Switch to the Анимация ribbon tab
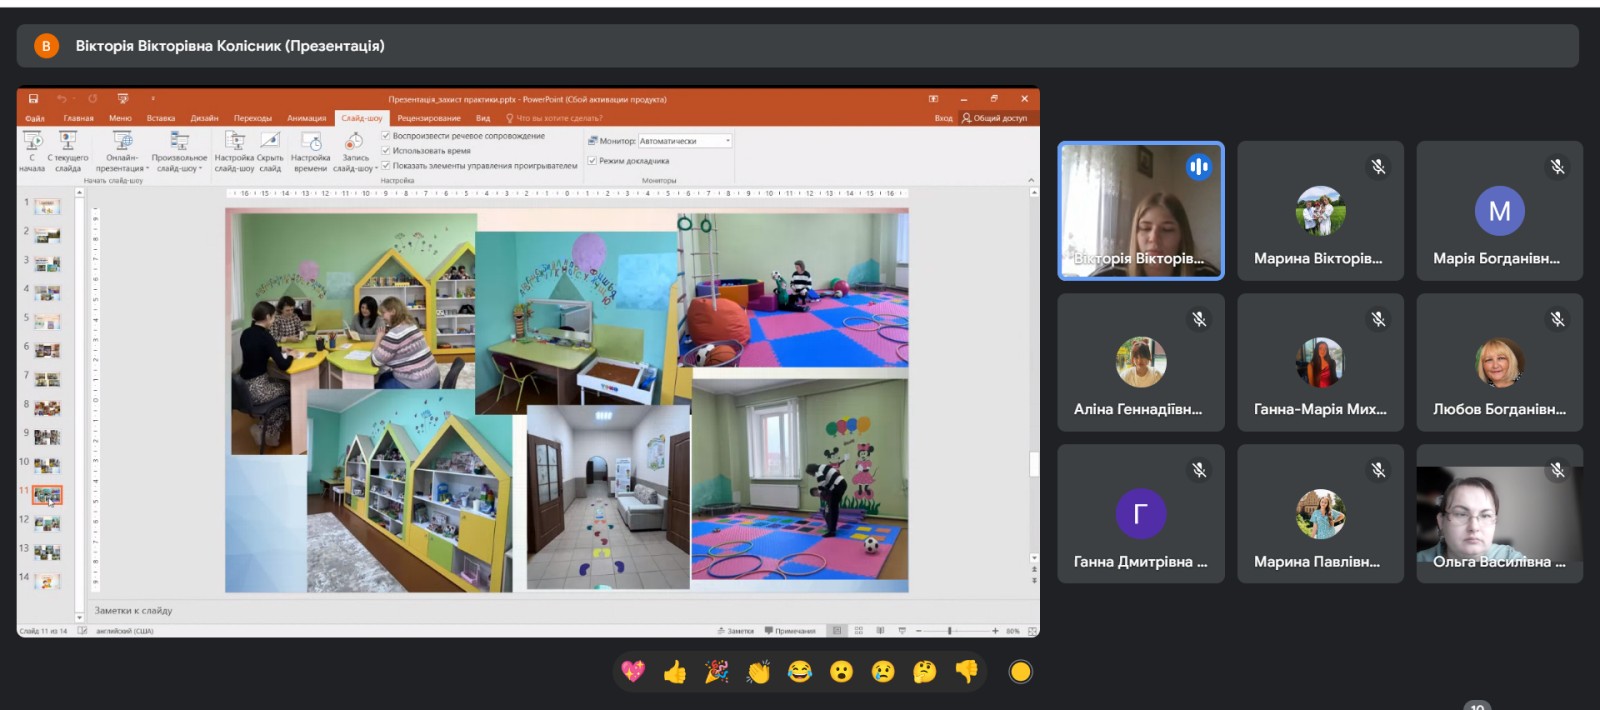The image size is (1600, 710). click(306, 118)
